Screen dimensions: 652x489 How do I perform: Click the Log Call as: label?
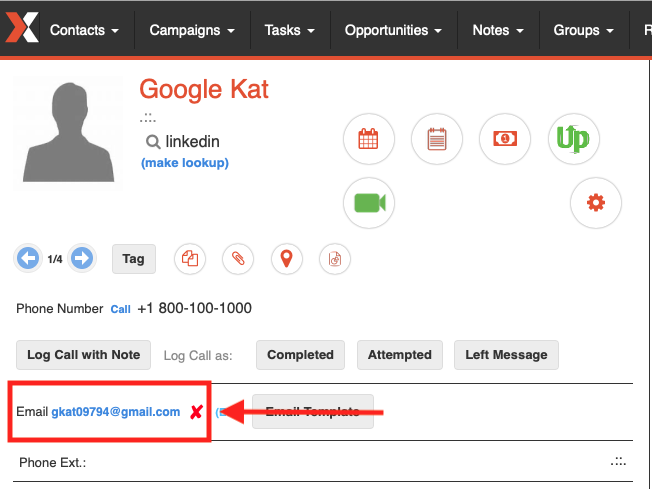click(x=198, y=356)
